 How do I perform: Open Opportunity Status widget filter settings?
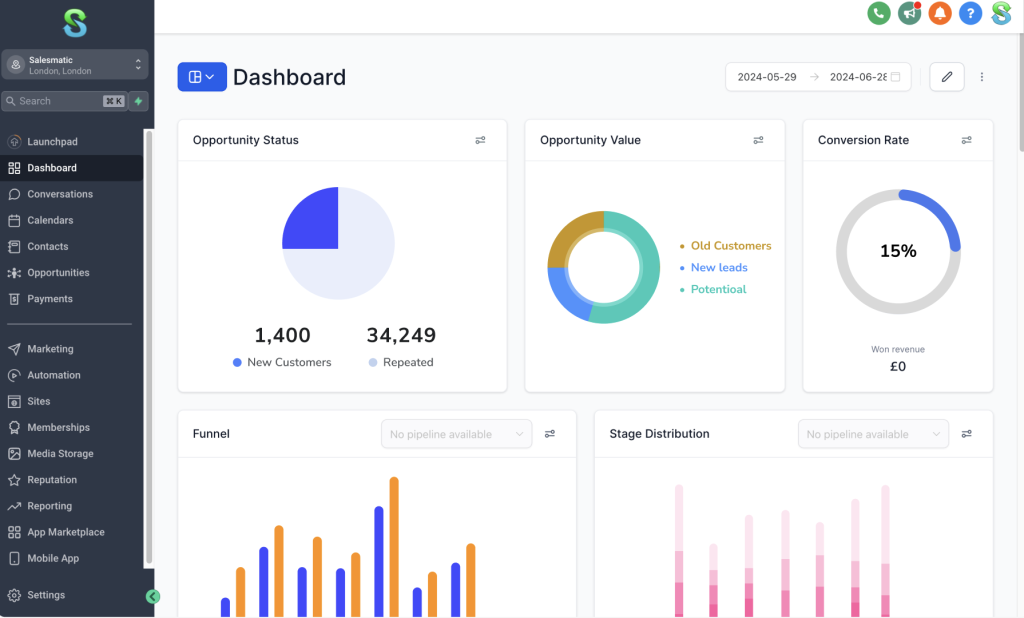tap(481, 141)
